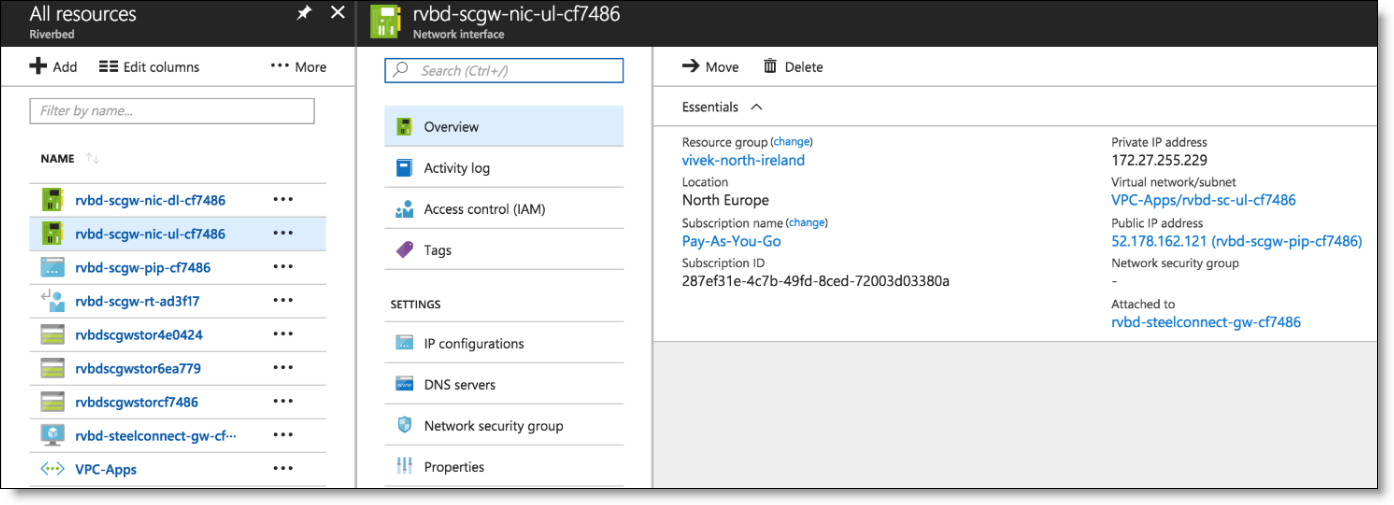Open ellipsis menu for rvbdscgwstor4e0424
This screenshot has width=1394, height=505.
tap(283, 335)
